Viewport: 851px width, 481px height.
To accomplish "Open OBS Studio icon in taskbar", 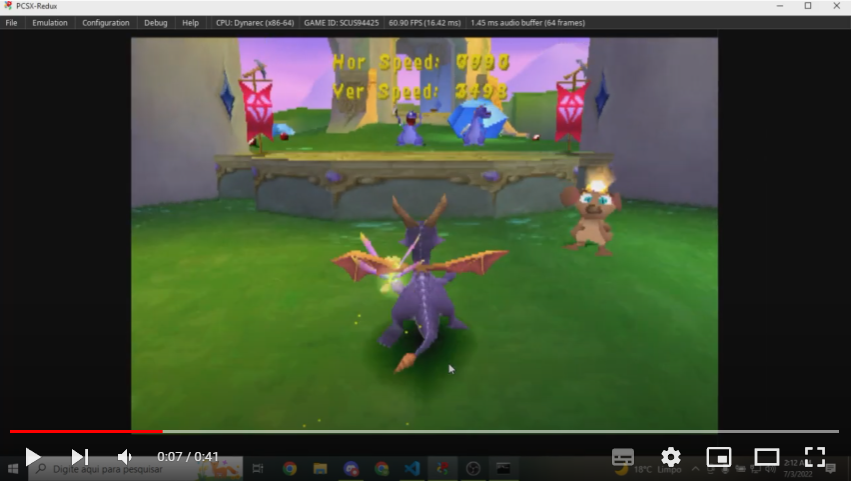I will [473, 469].
